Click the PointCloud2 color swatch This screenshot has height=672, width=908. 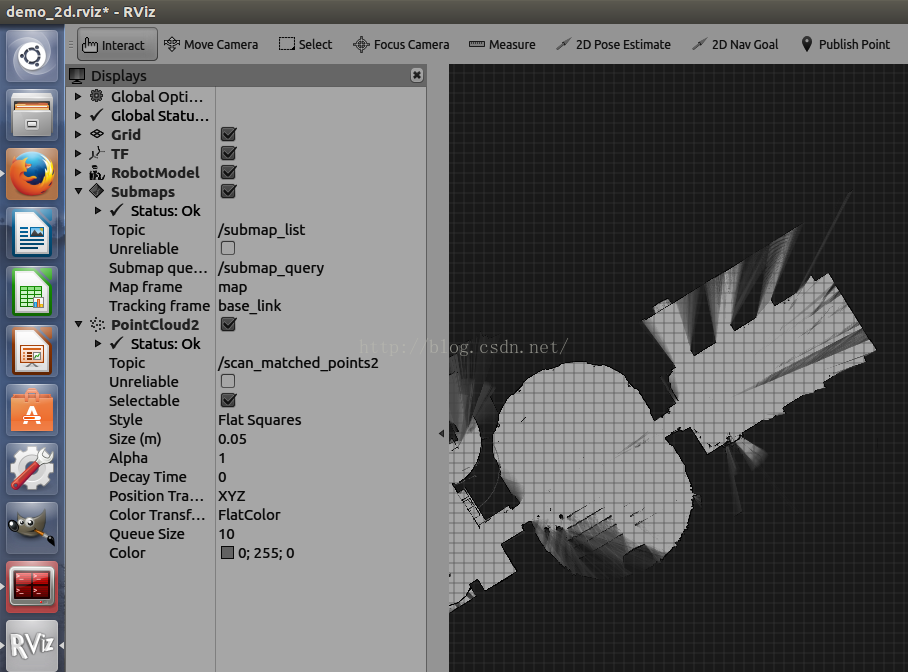click(x=228, y=553)
